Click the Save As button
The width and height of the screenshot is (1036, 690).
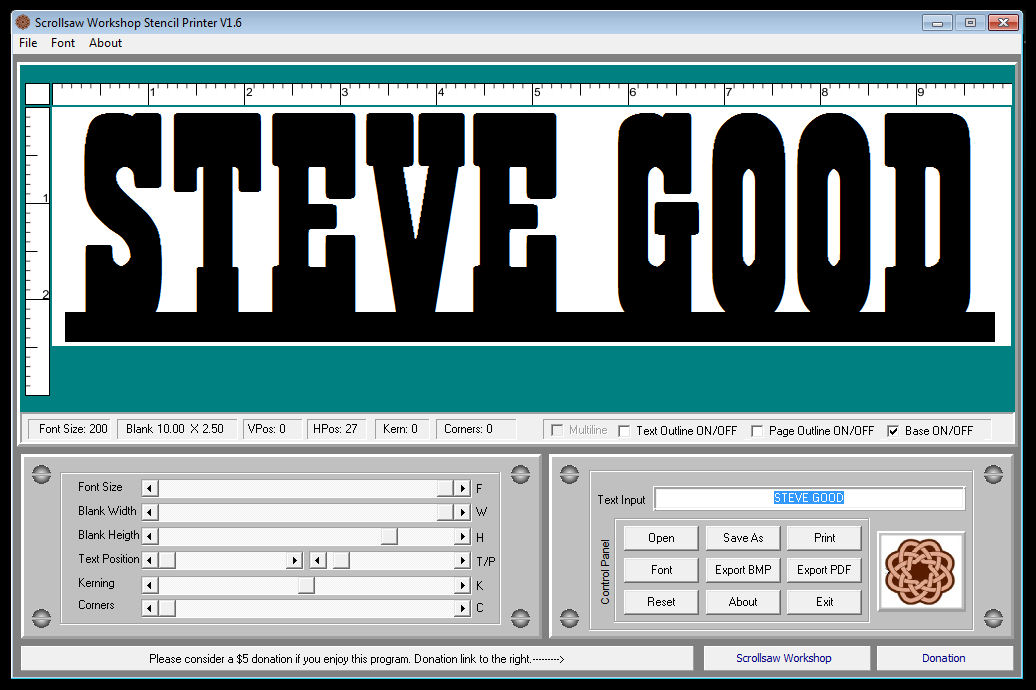click(742, 537)
